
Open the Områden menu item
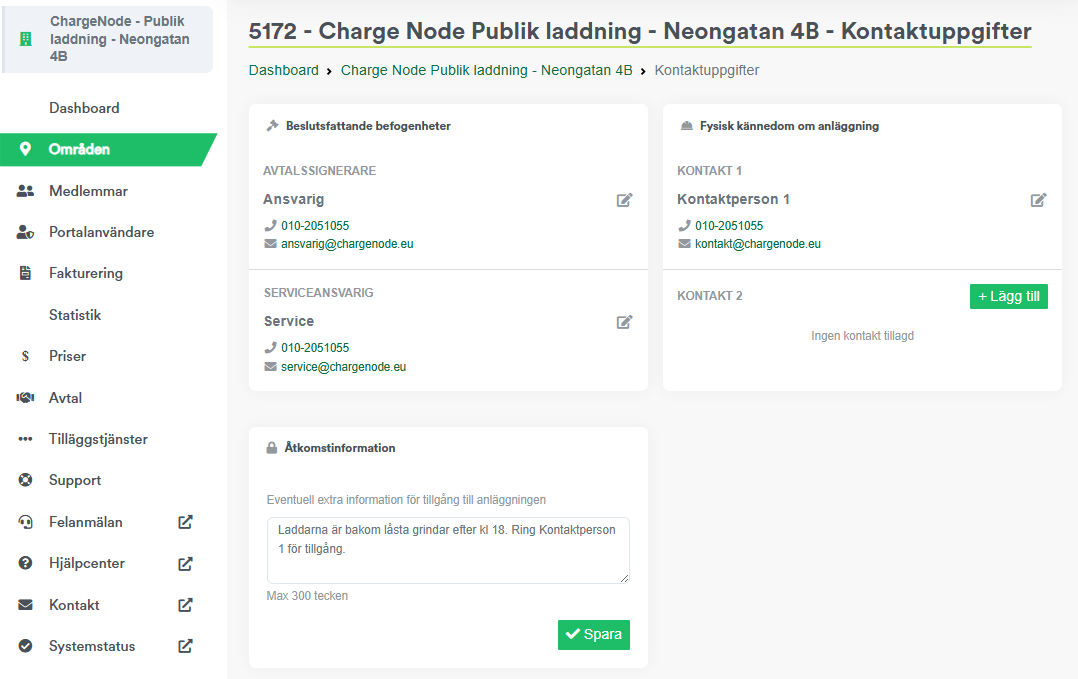[x=79, y=149]
